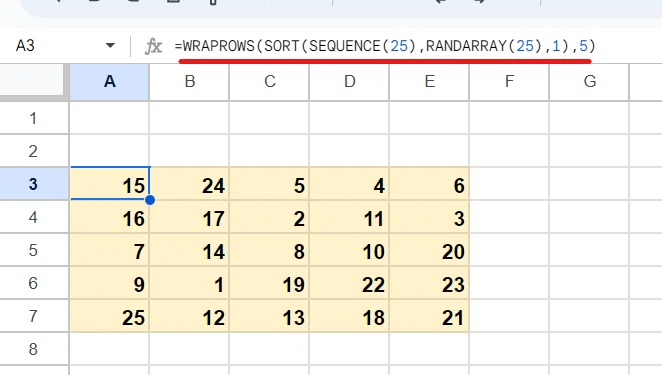Select row 2 header

(34, 151)
